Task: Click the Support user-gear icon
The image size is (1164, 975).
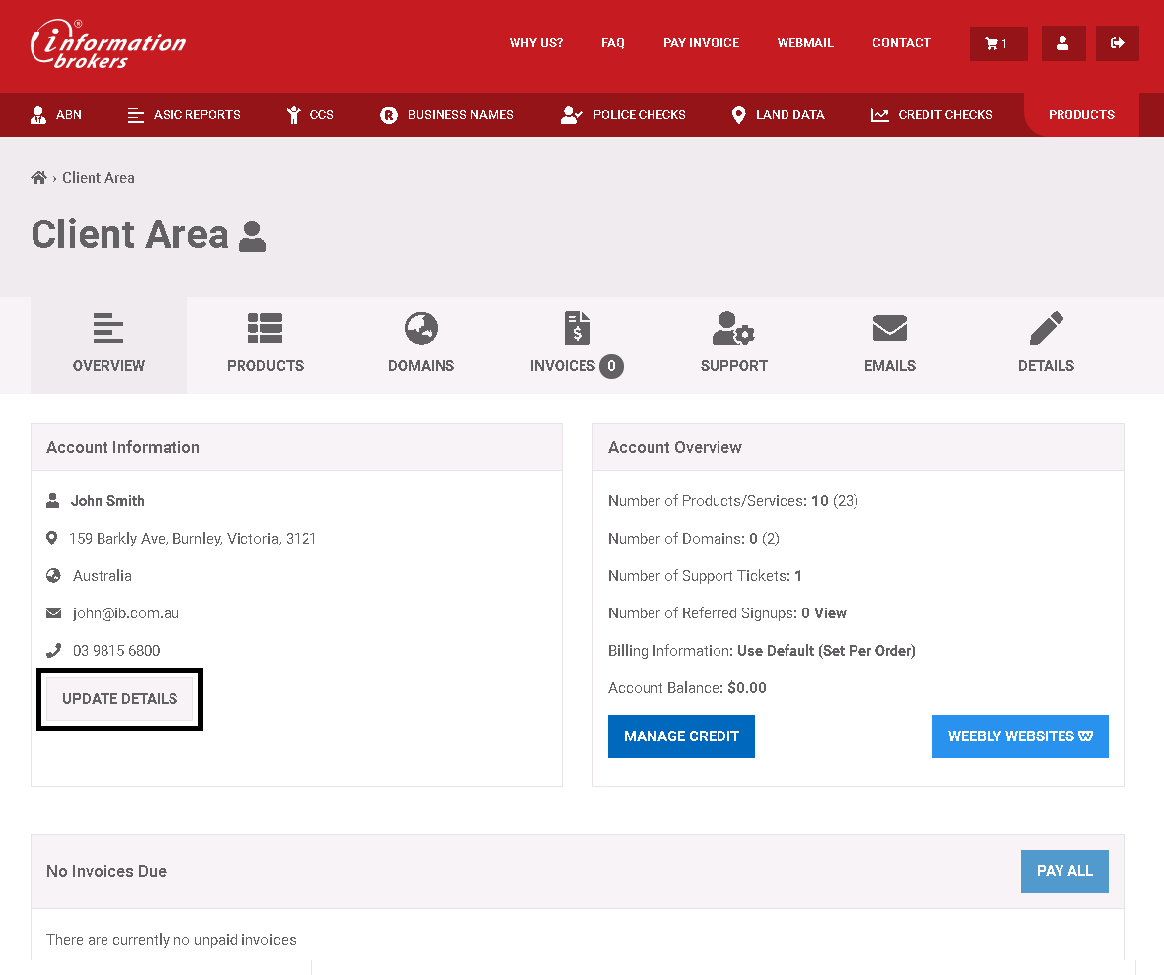Action: click(x=733, y=328)
